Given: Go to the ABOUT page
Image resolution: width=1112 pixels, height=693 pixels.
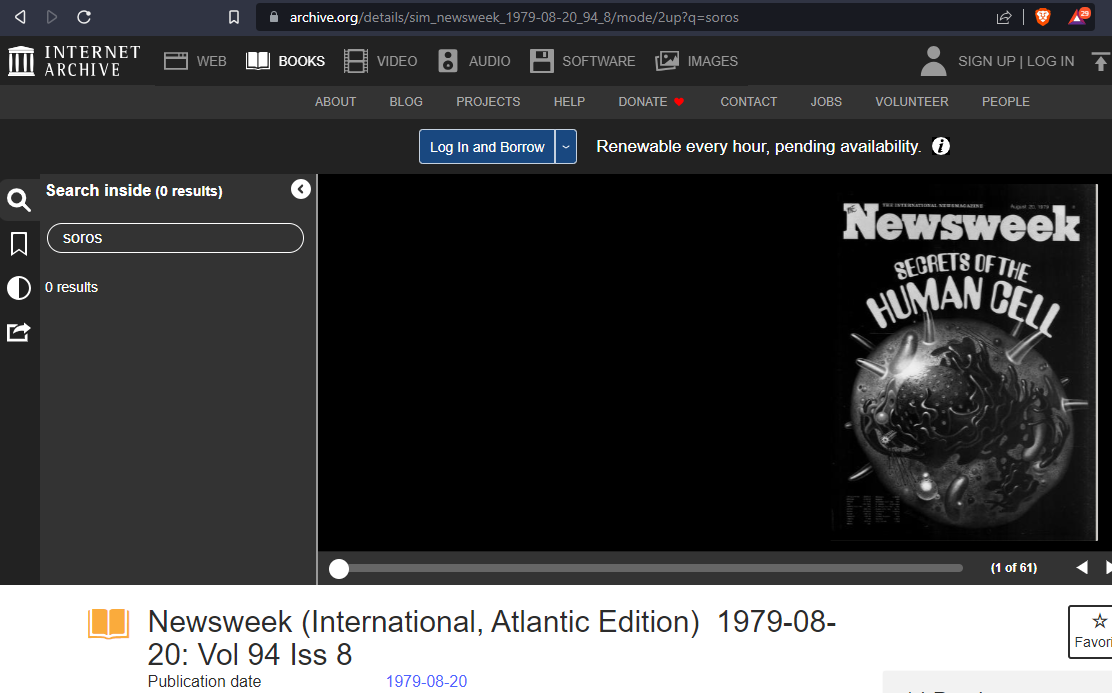Looking at the screenshot, I should point(335,101).
